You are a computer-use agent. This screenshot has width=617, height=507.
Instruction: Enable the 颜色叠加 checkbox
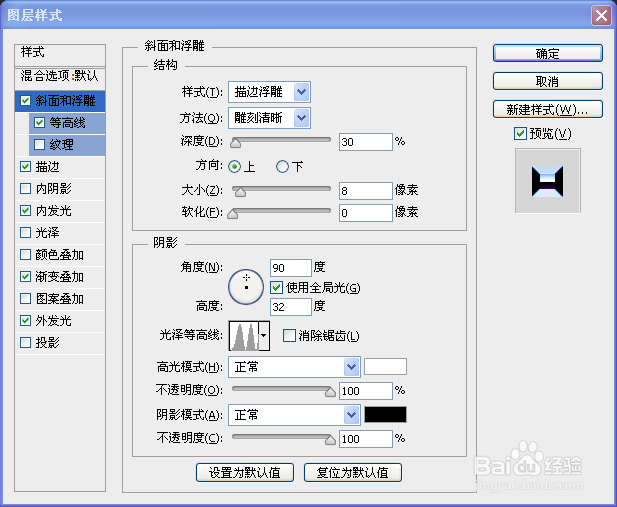tap(25, 255)
